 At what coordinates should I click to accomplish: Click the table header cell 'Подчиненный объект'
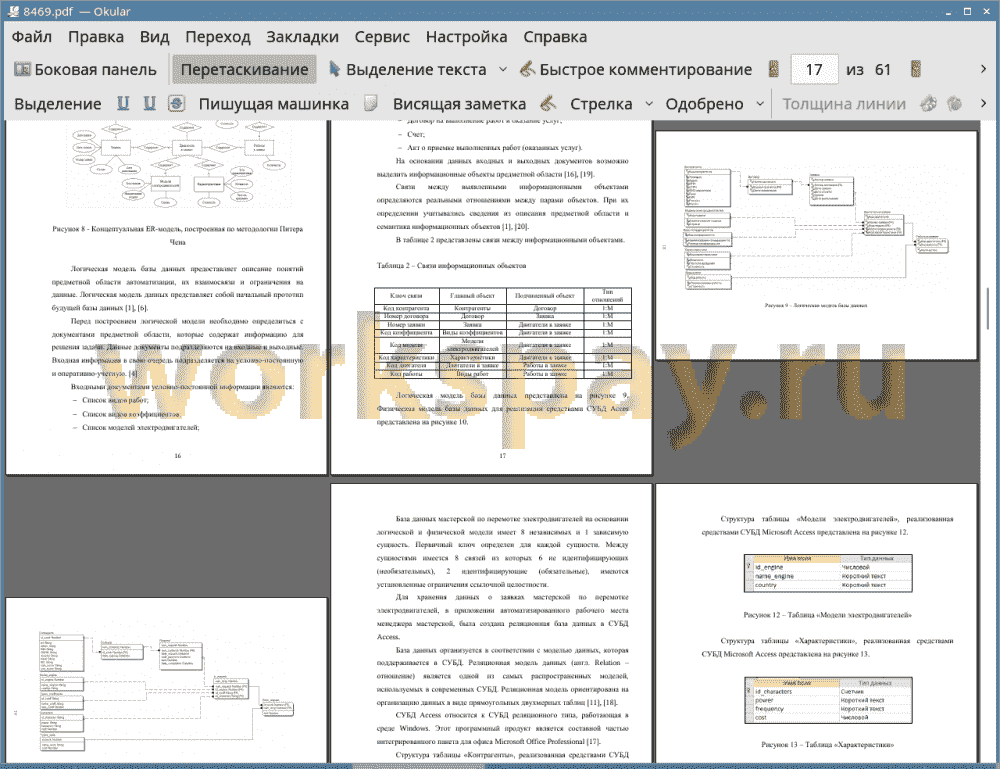(545, 296)
